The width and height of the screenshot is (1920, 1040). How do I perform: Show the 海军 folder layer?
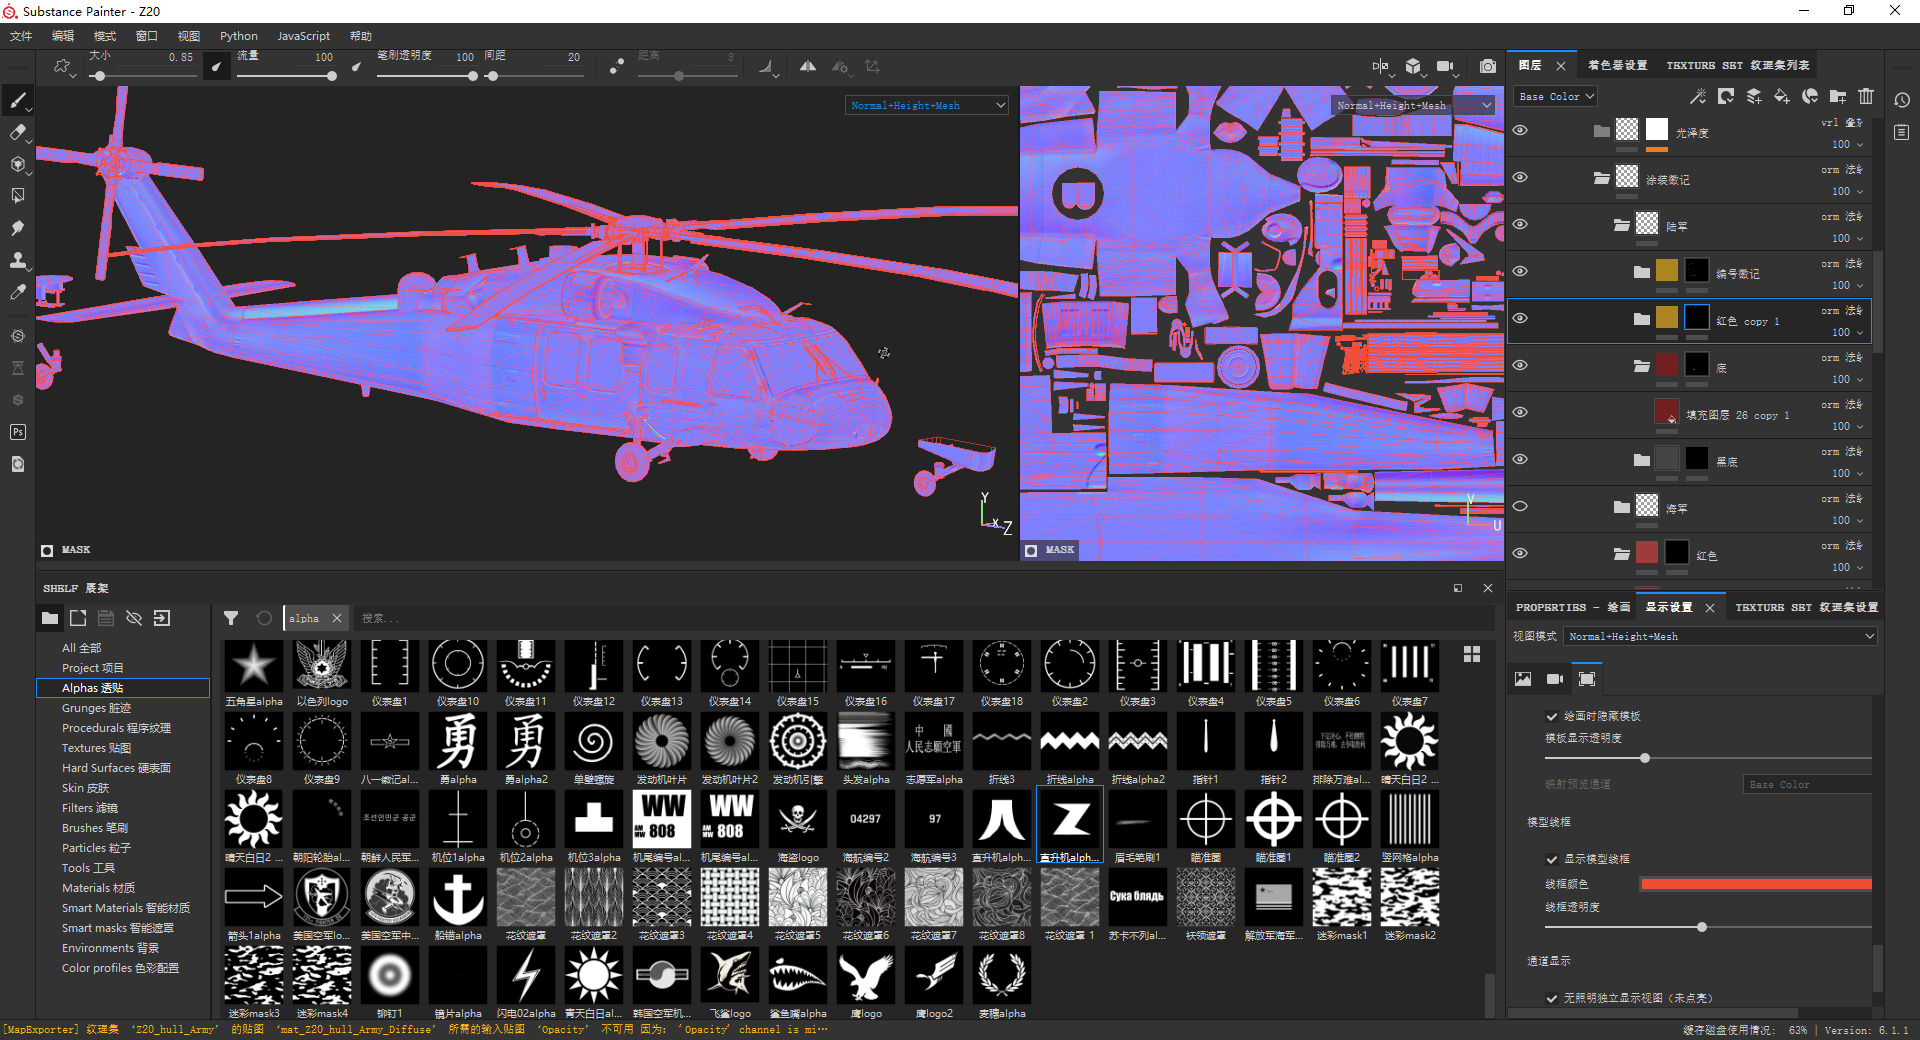[1520, 506]
